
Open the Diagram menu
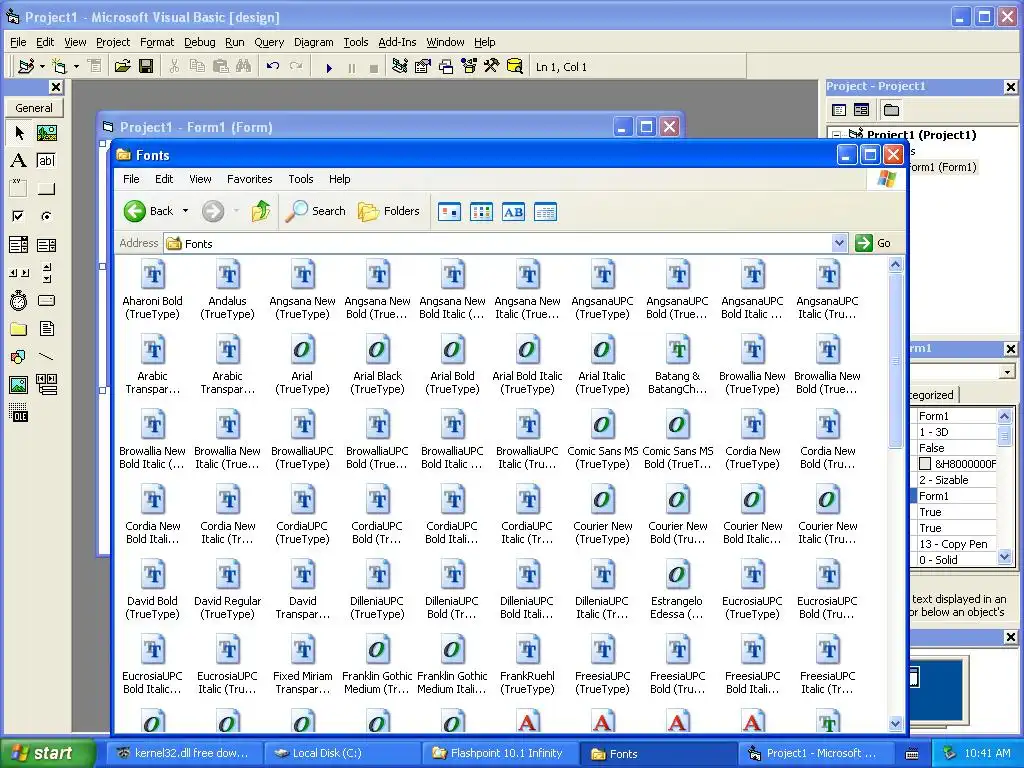313,42
